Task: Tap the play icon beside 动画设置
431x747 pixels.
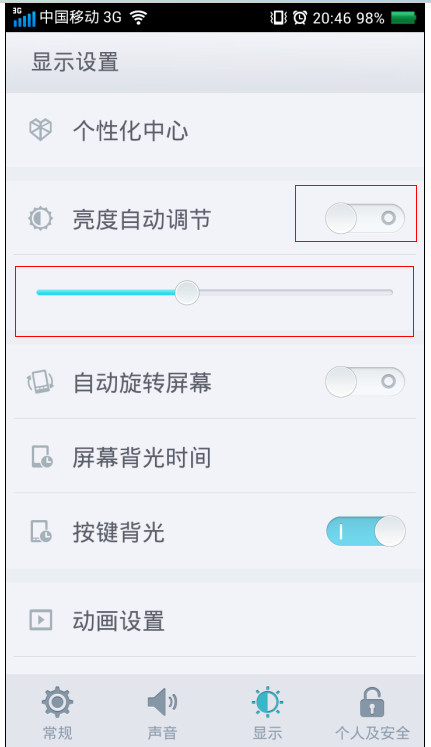Action: pyautogui.click(x=41, y=620)
